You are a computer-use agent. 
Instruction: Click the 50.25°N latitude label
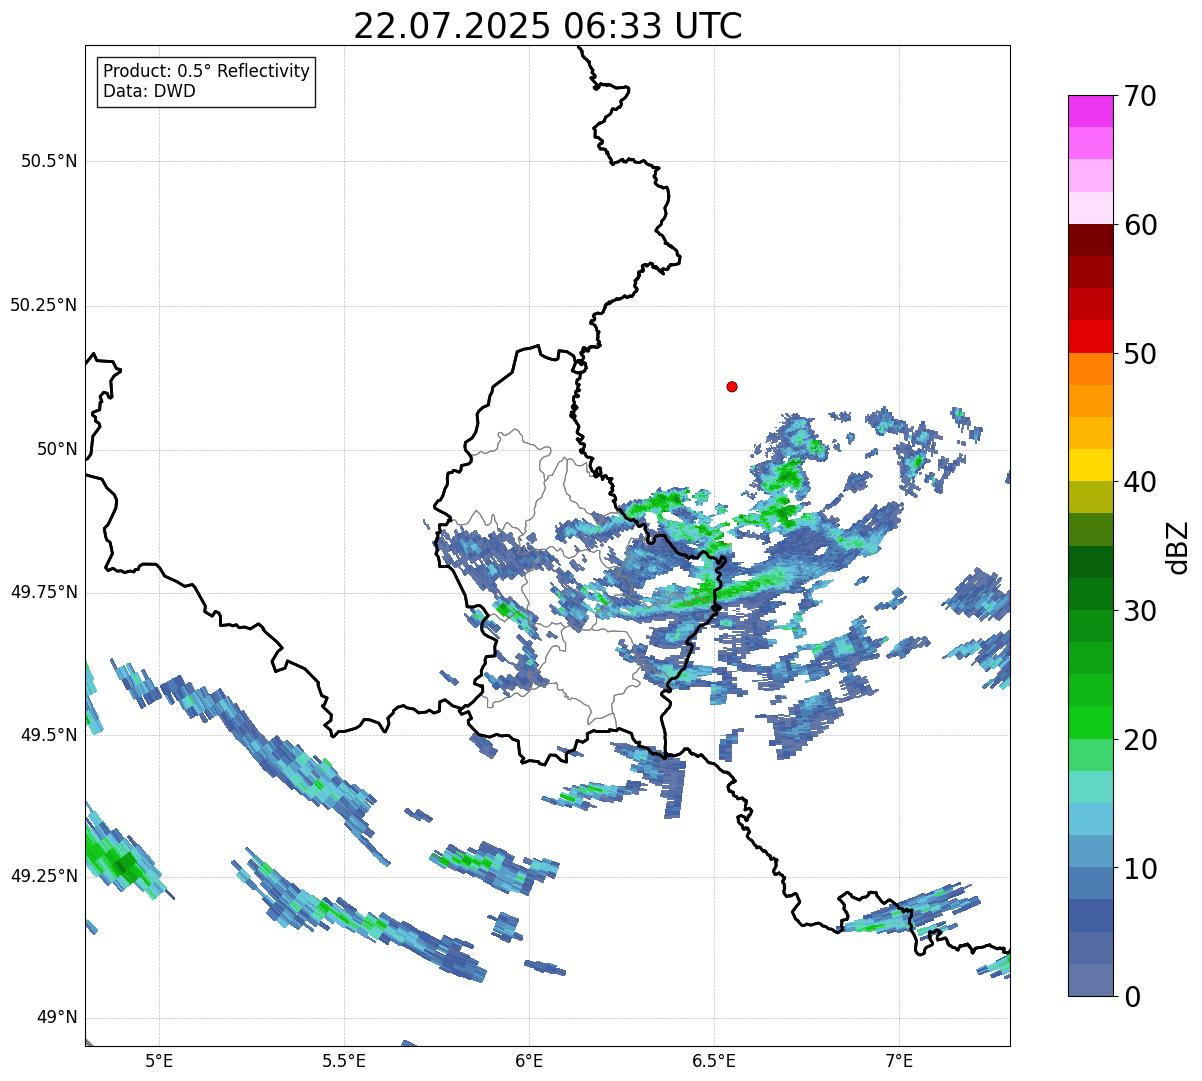pyautogui.click(x=43, y=305)
